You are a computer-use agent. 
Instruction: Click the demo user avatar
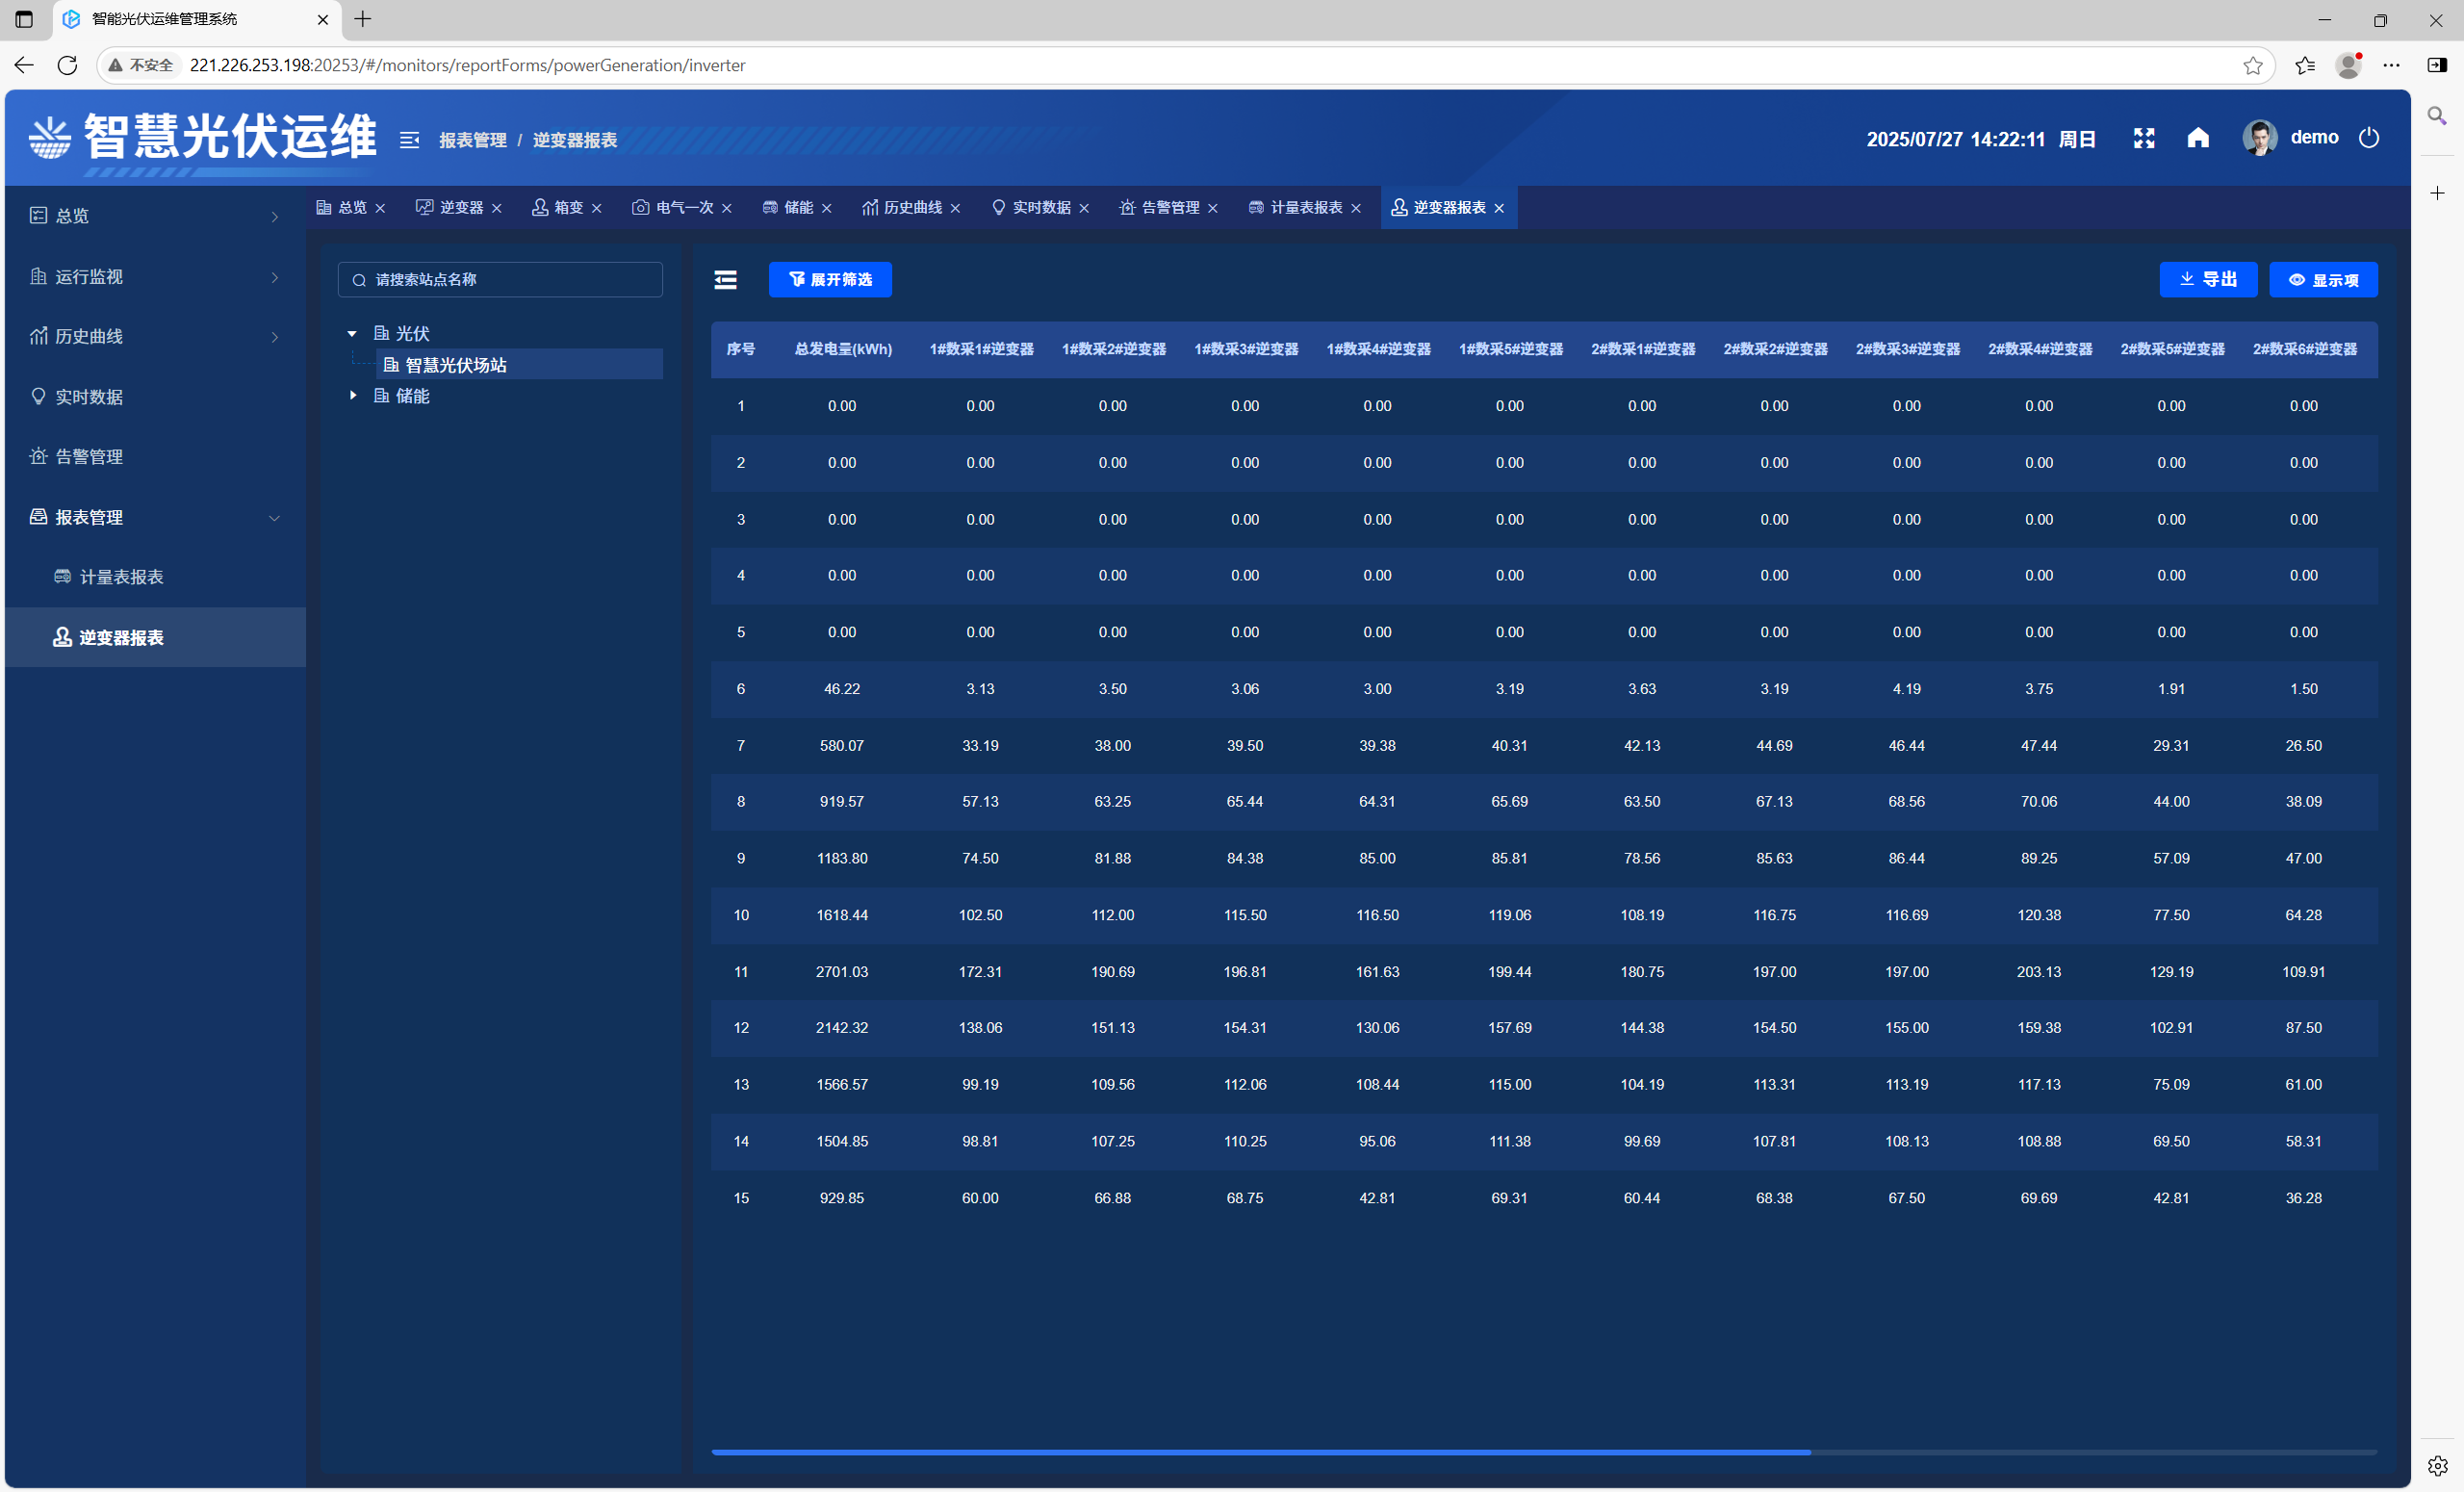pos(2259,138)
